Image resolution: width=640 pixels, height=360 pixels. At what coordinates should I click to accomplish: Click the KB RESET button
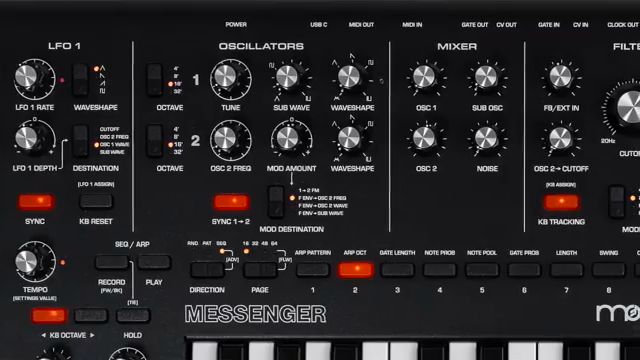point(96,201)
